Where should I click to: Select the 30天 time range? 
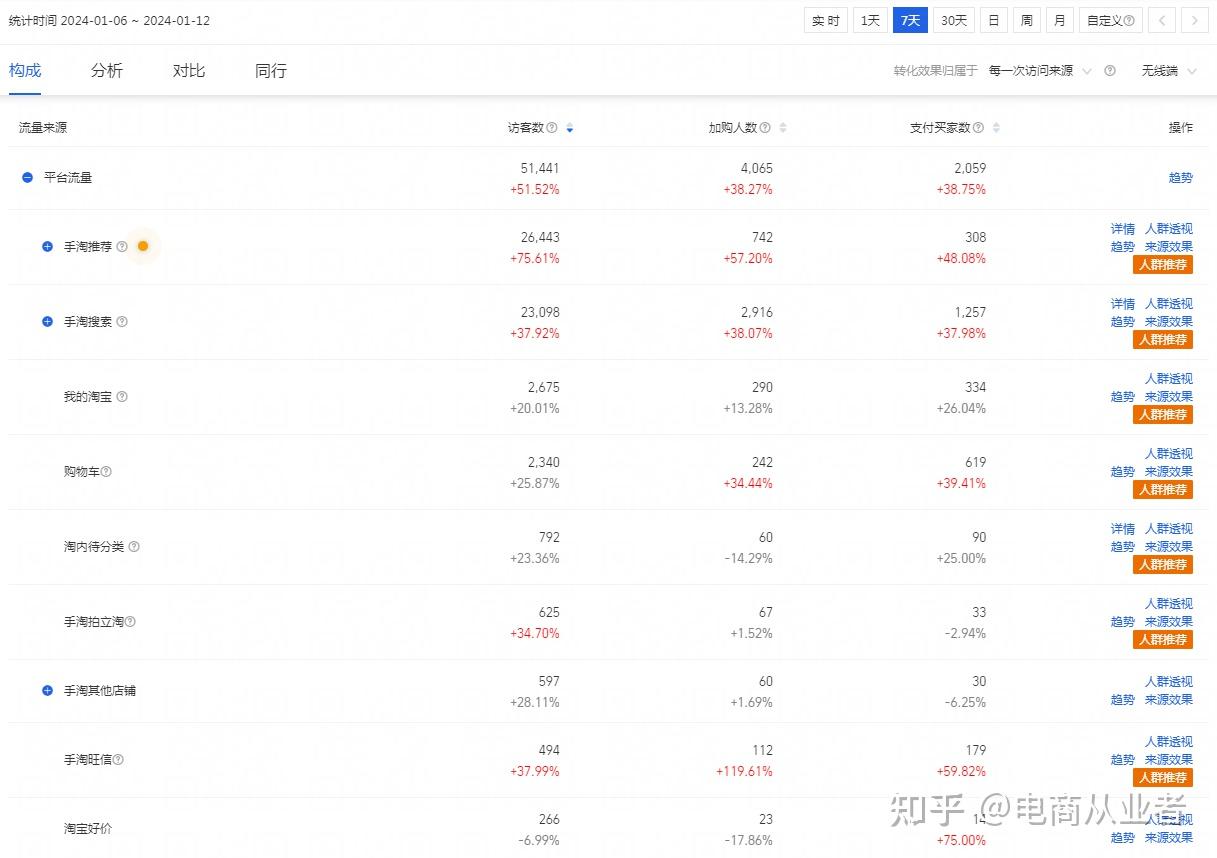click(954, 20)
